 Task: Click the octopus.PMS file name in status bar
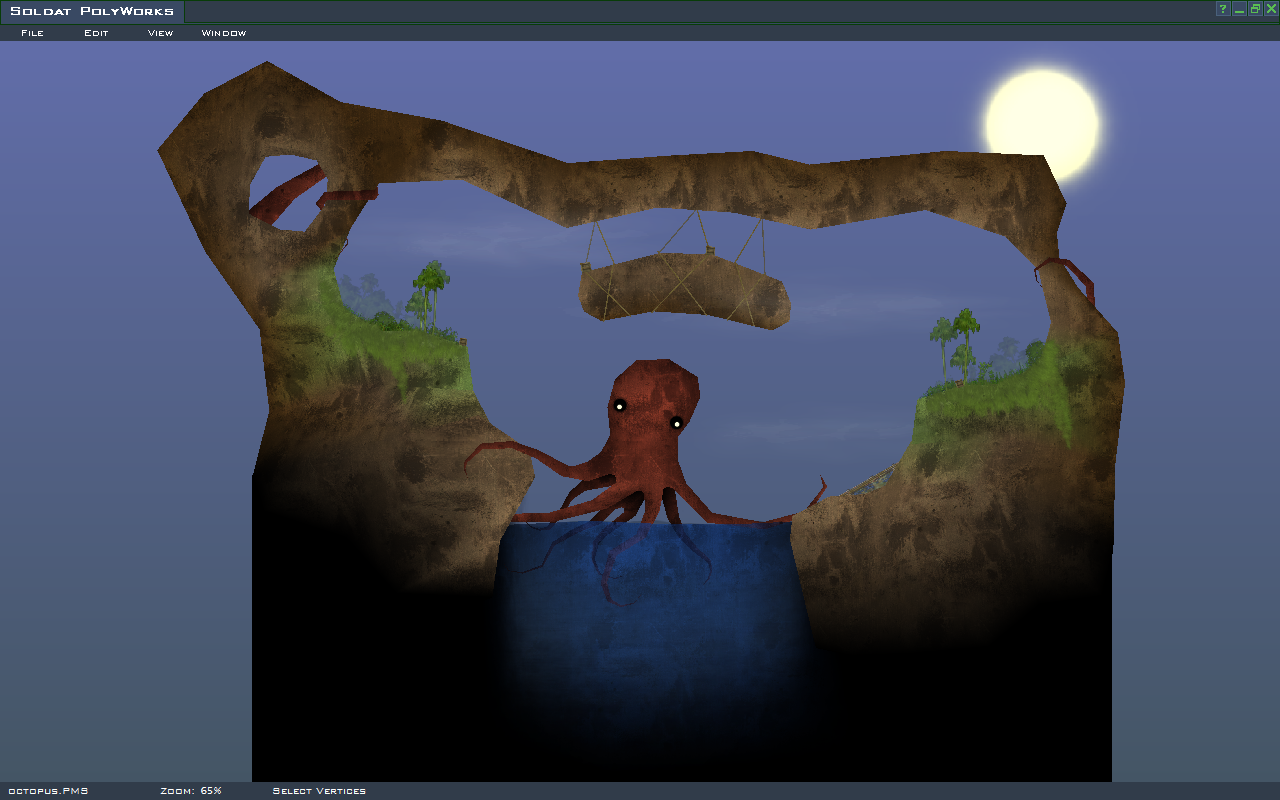[48, 791]
